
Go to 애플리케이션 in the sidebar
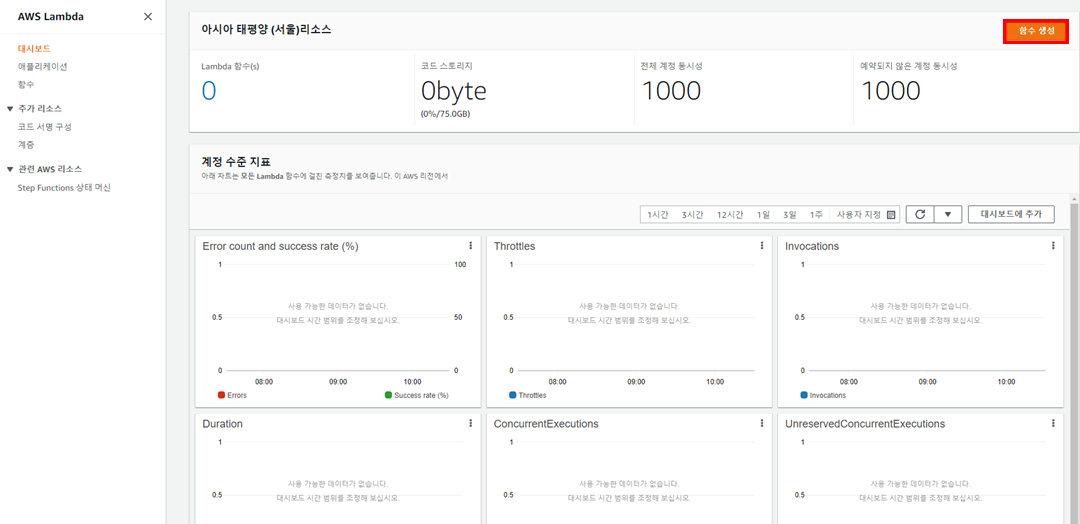42,67
